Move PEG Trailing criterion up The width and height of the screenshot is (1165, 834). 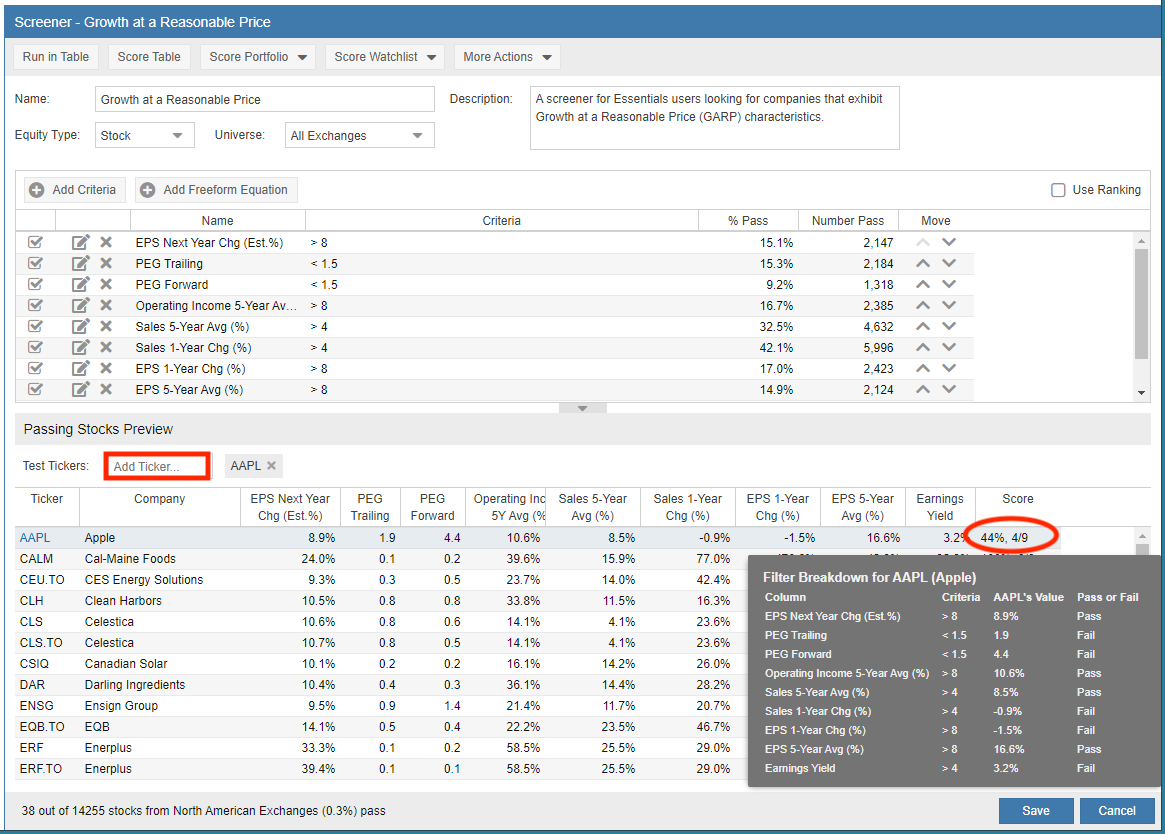tap(923, 263)
